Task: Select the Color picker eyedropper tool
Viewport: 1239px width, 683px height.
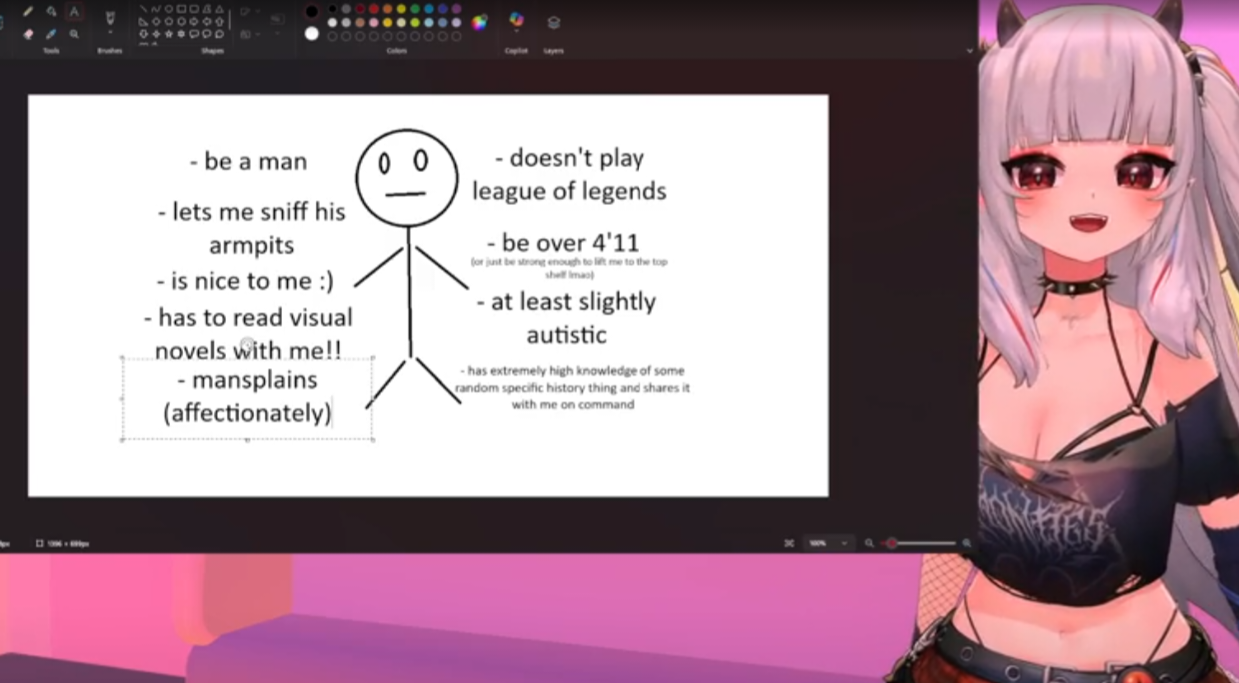Action: point(51,34)
